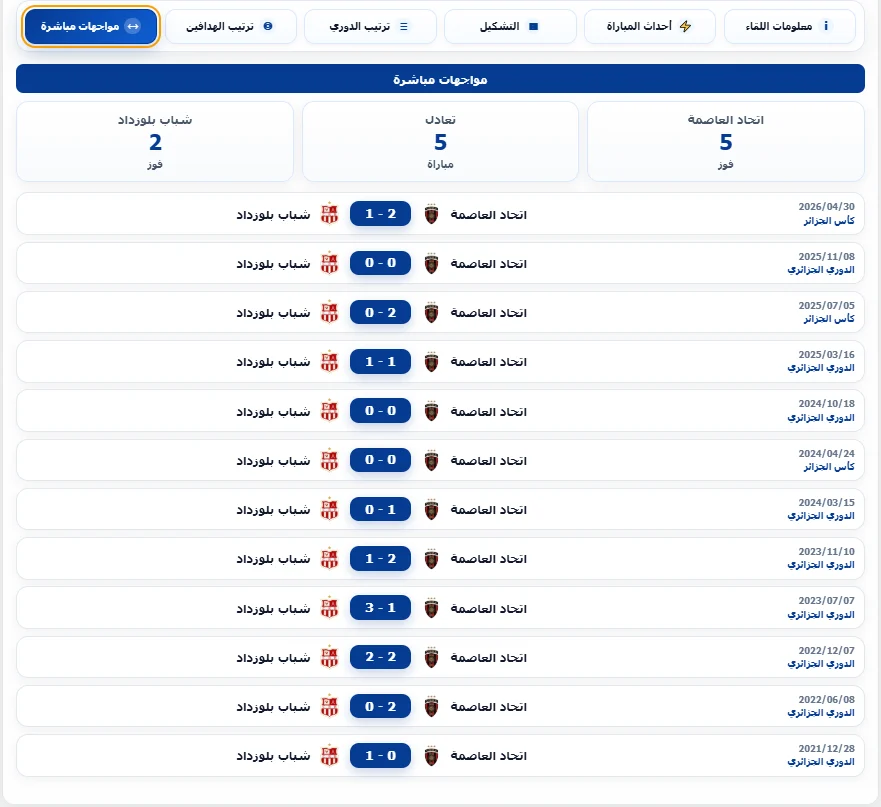Click CR Belouizdad crest in 2025/07/05 row
The height and width of the screenshot is (807, 881).
(329, 312)
